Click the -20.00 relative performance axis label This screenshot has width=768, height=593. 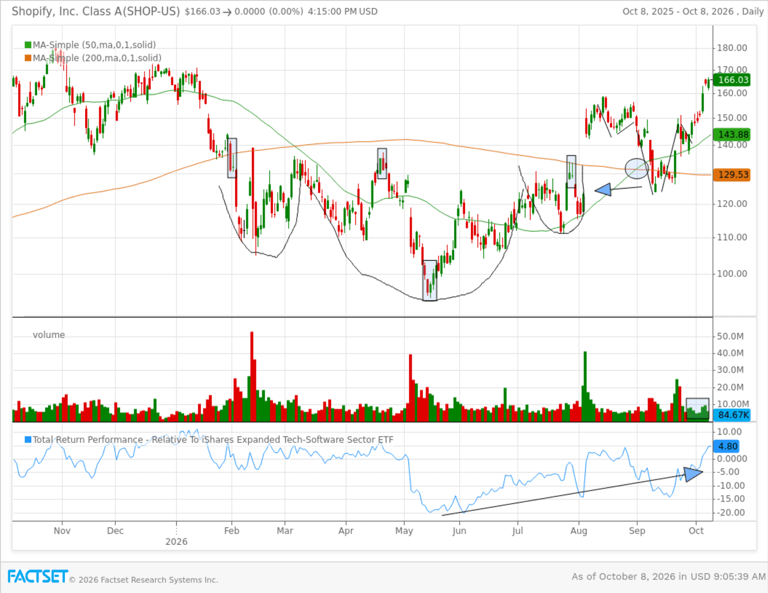click(731, 513)
